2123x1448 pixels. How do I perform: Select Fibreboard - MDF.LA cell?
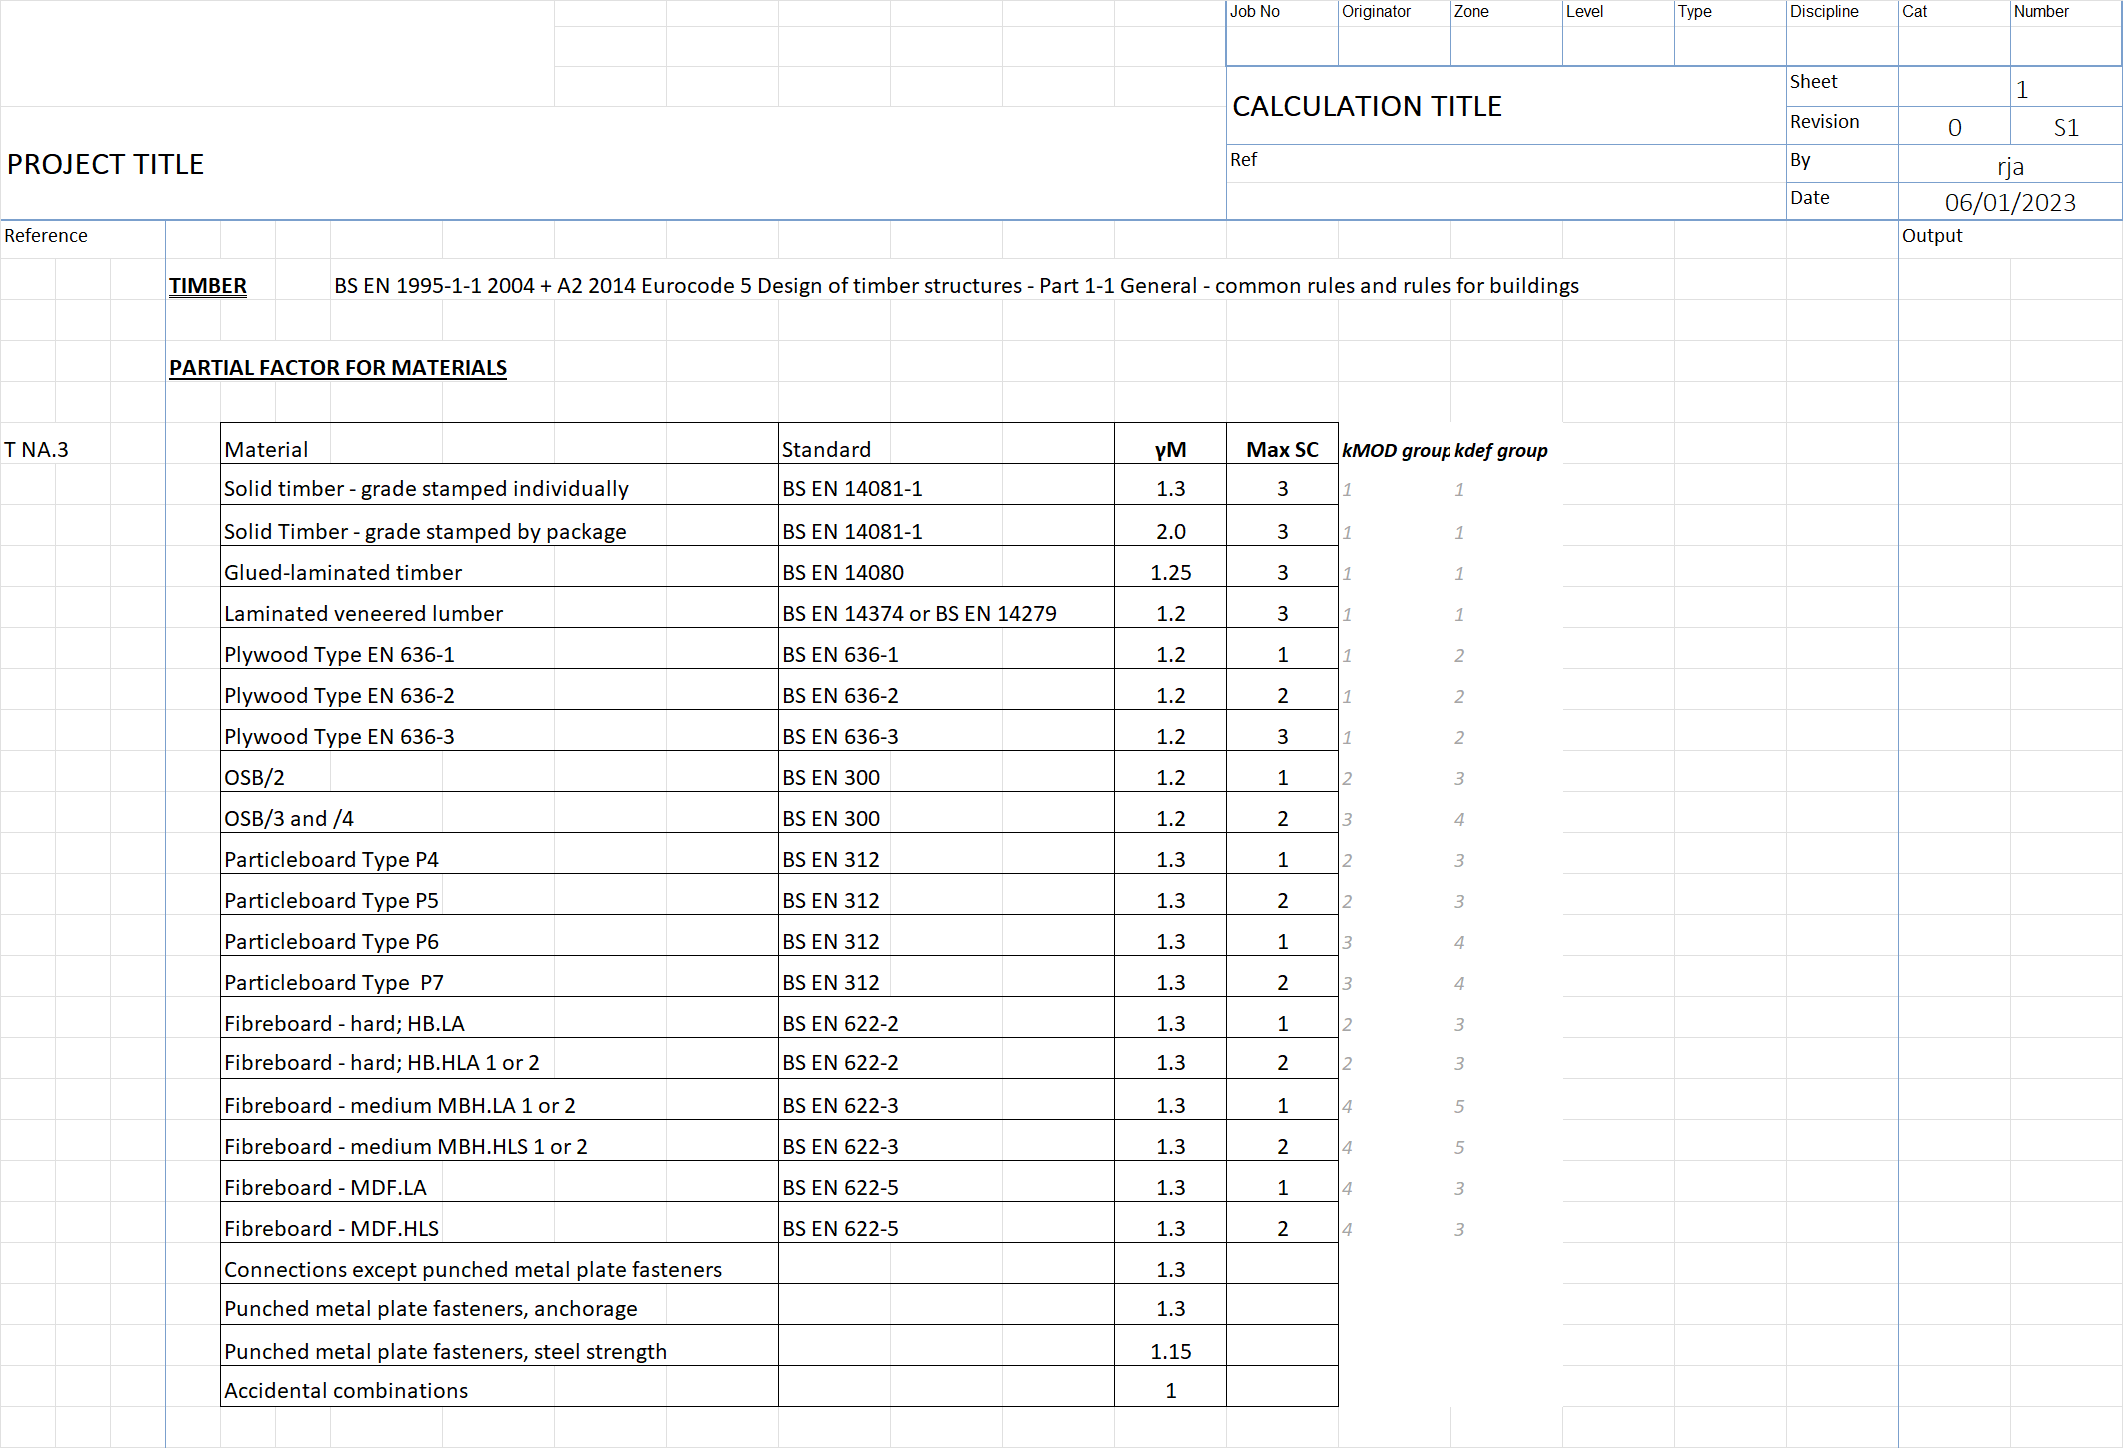pos(499,1182)
